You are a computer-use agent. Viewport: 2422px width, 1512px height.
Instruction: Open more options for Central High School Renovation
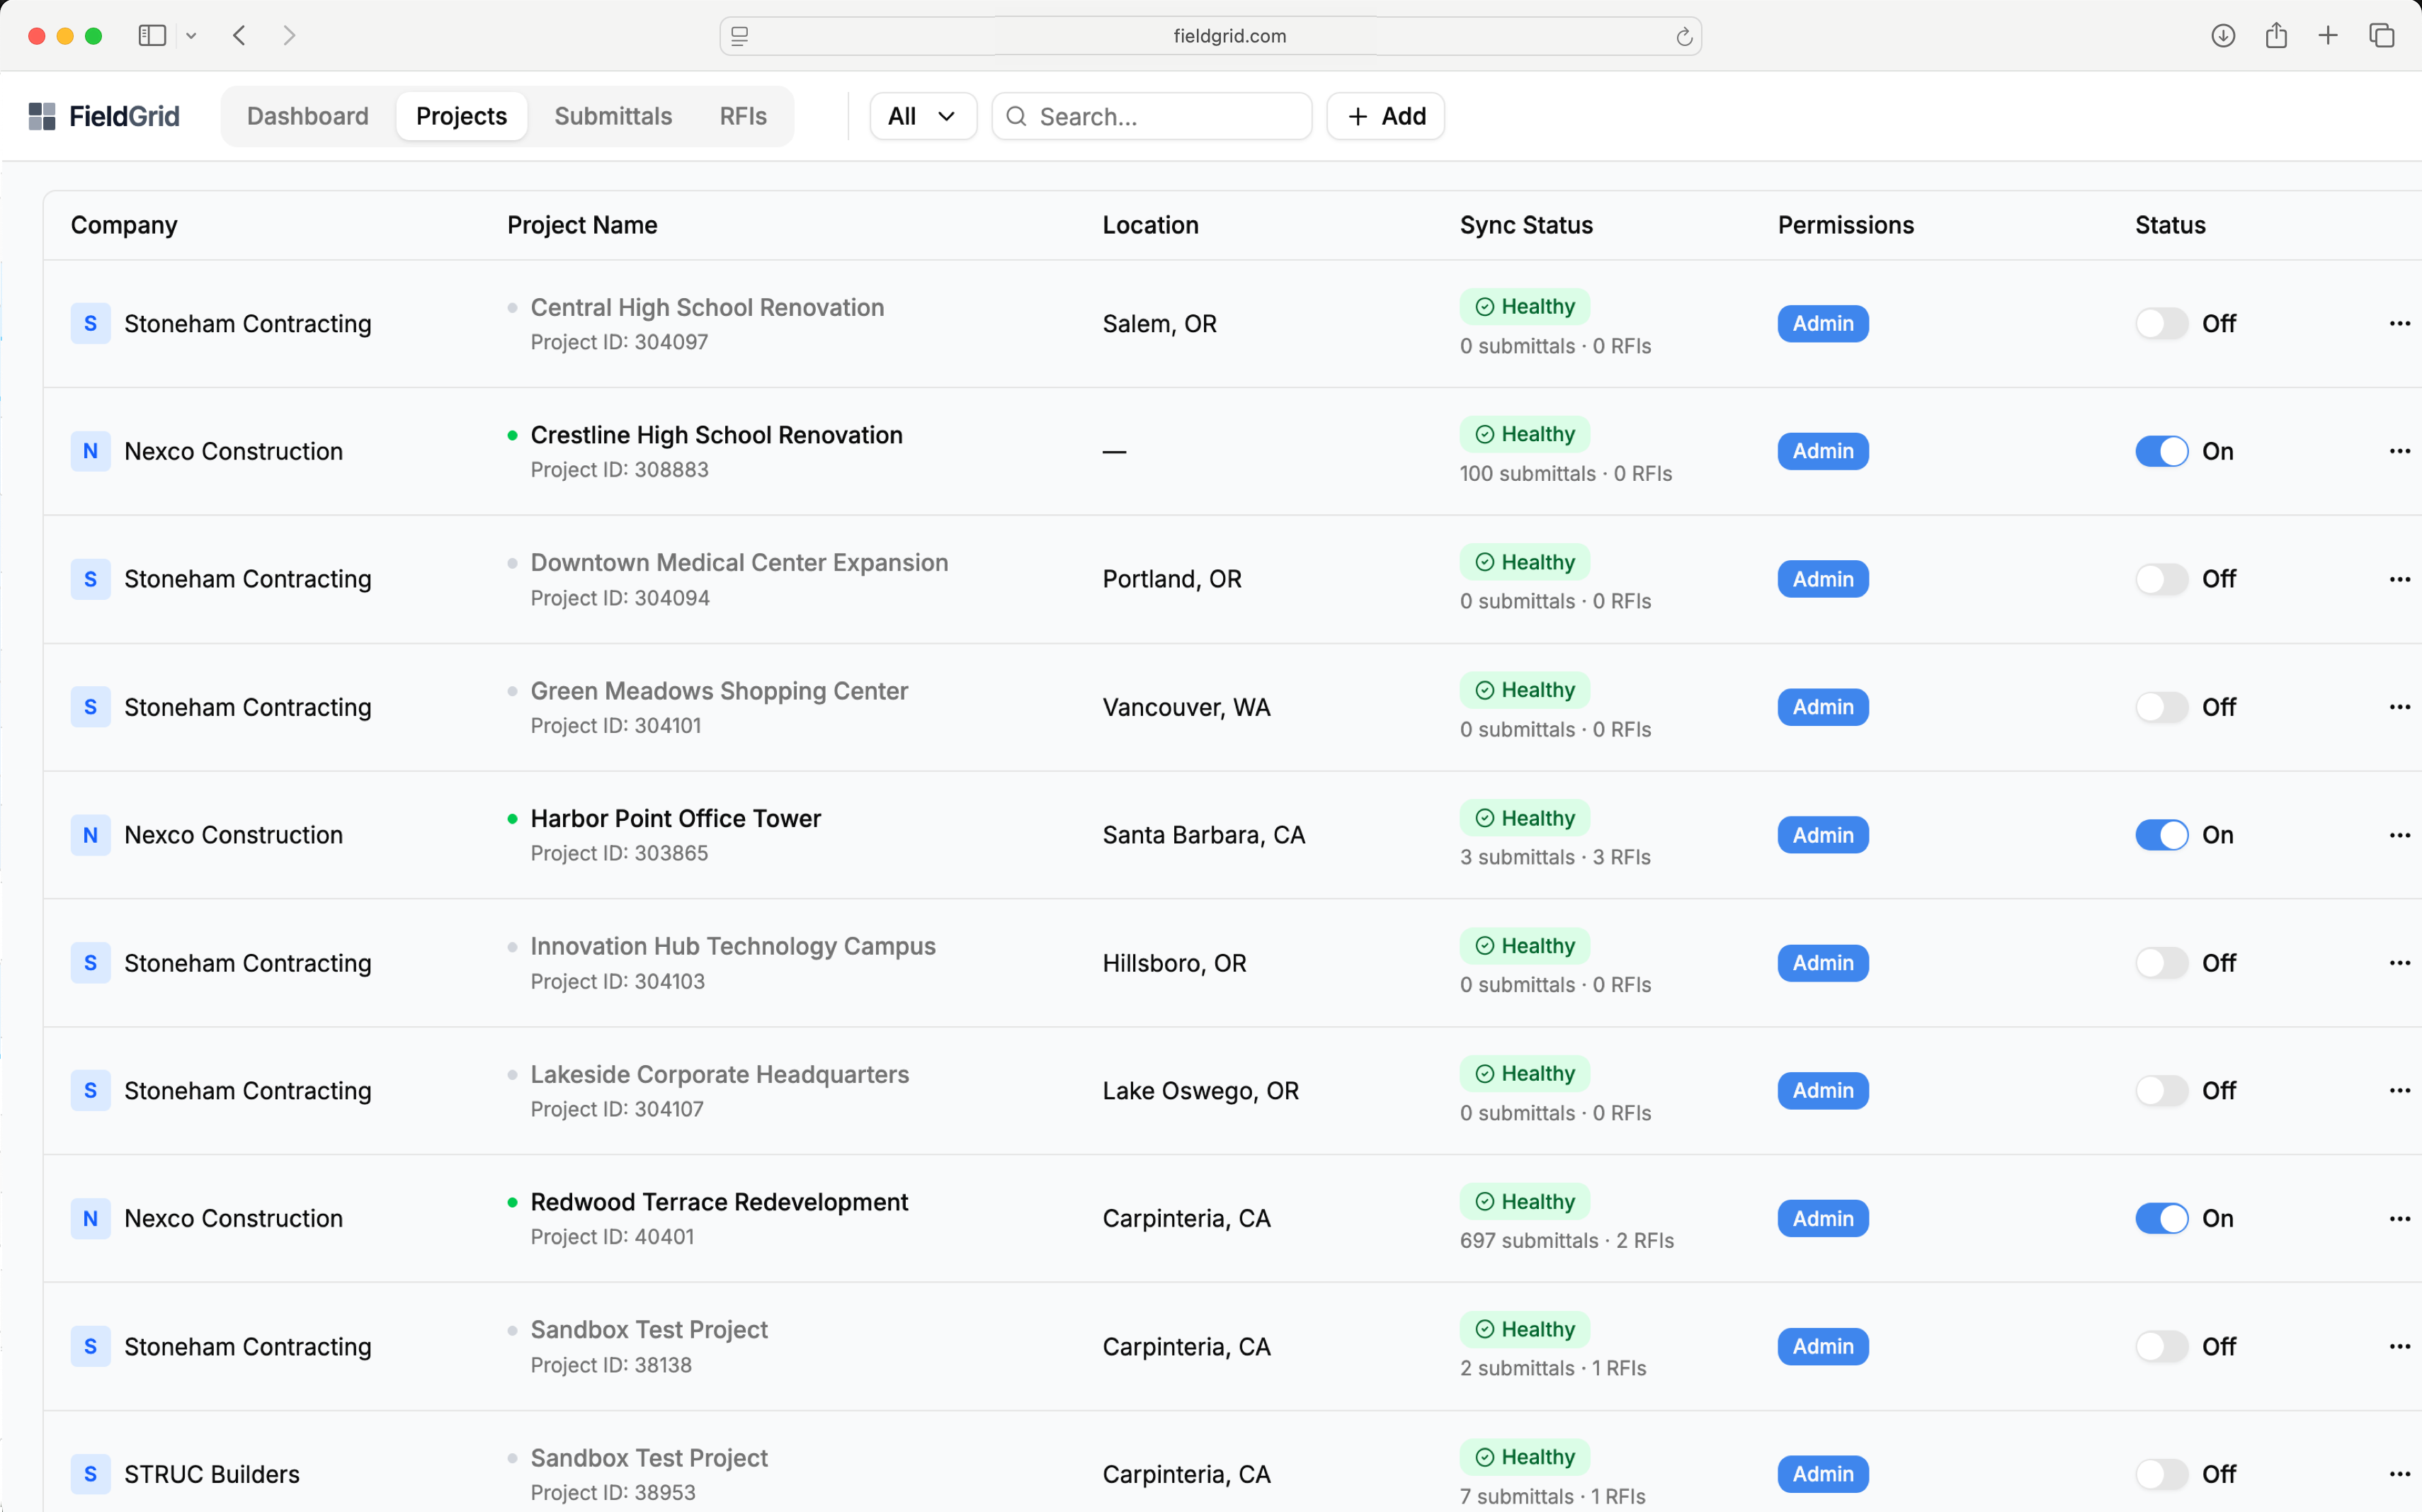point(2399,323)
